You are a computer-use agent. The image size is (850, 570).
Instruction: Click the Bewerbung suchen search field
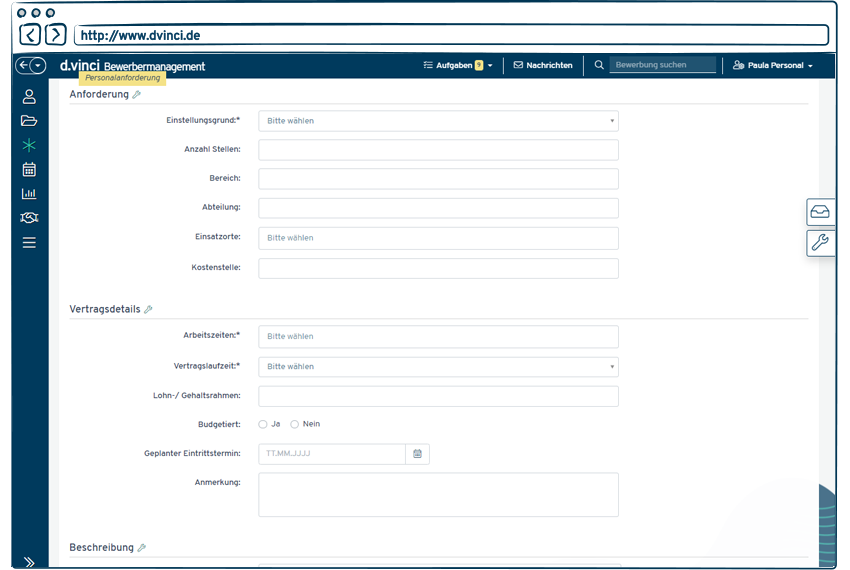(662, 65)
